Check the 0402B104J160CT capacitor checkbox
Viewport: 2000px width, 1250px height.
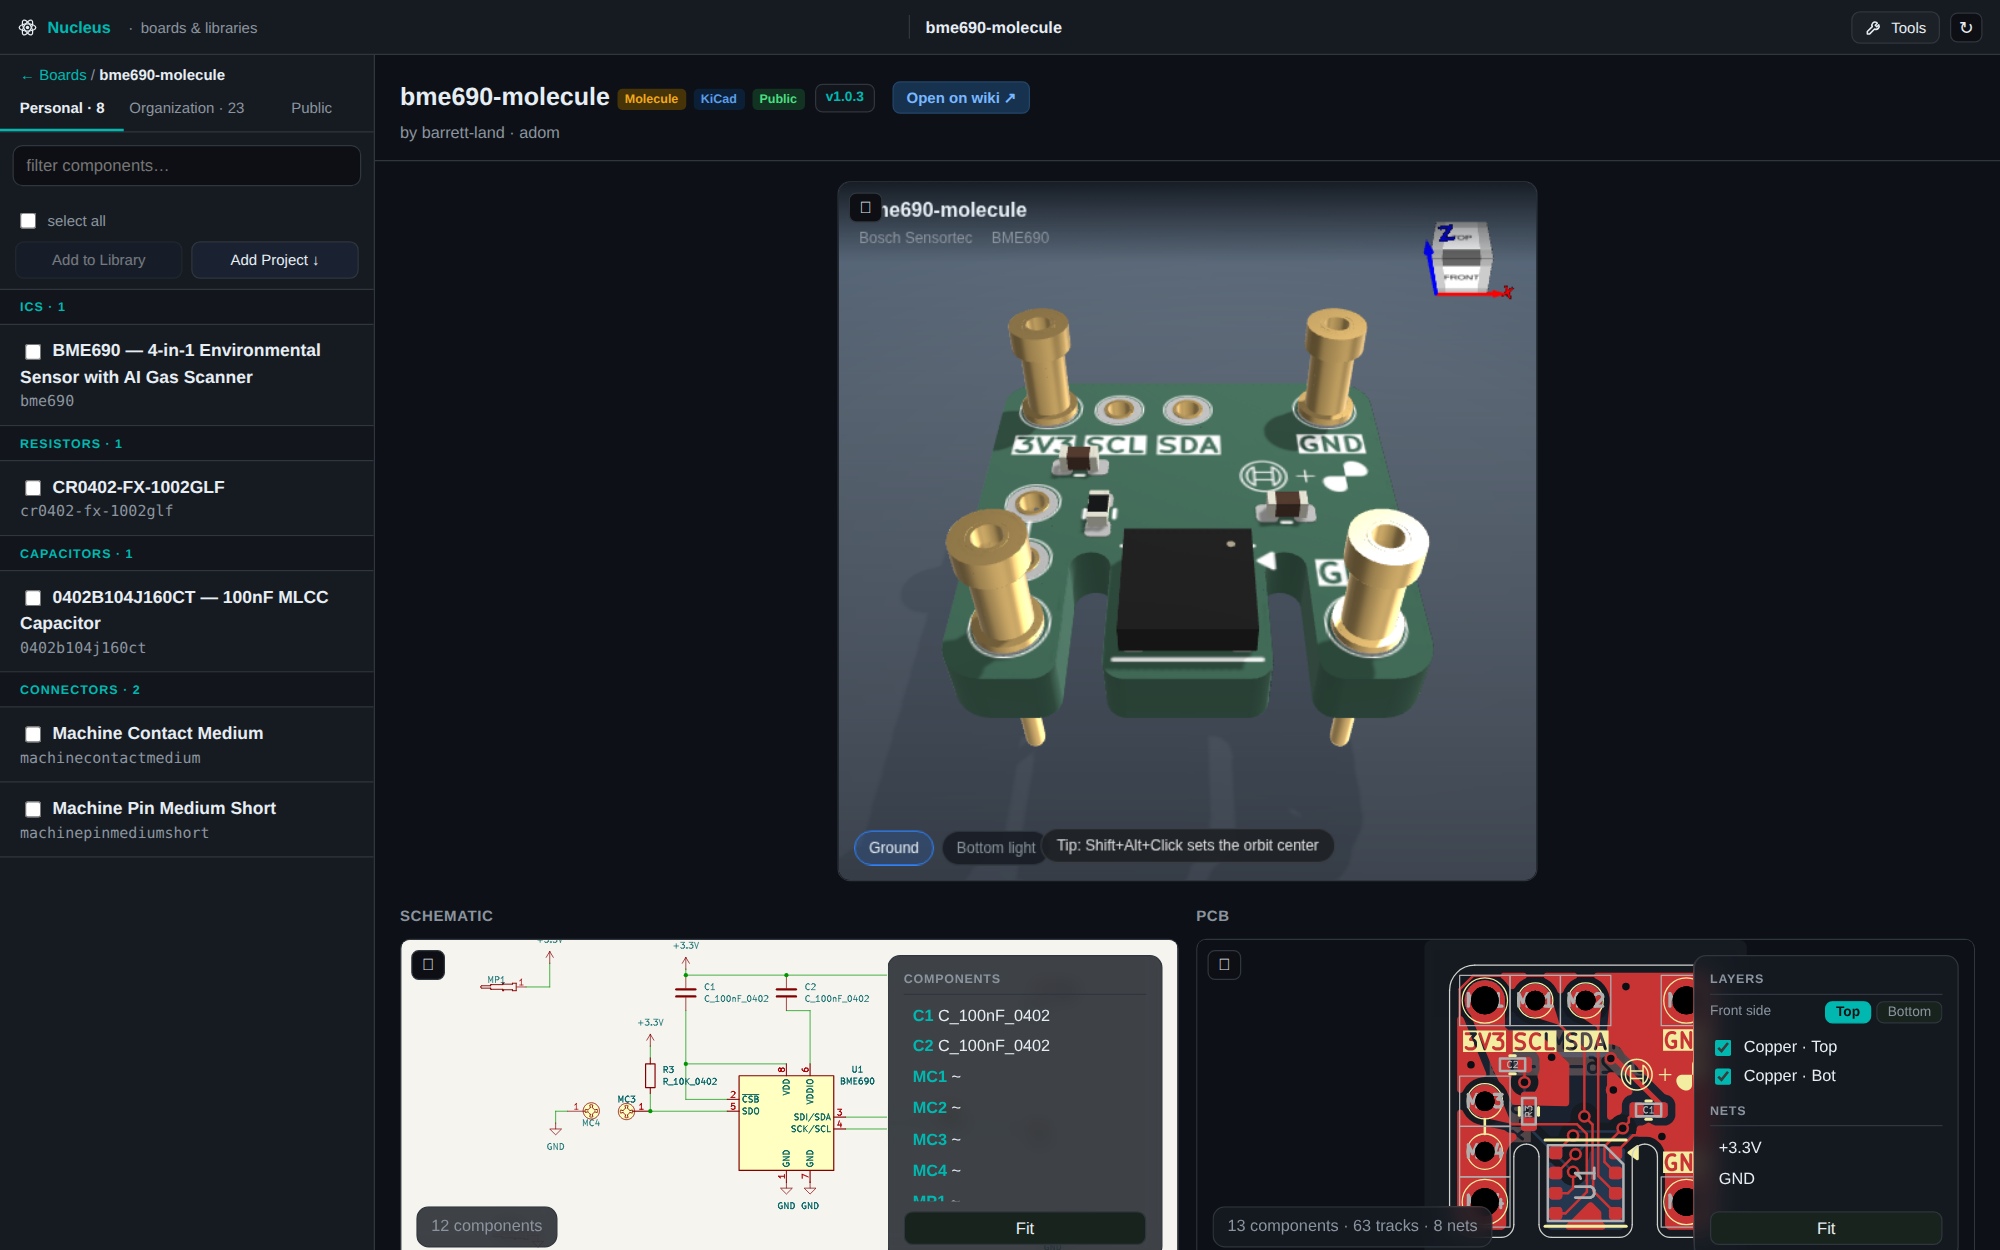click(x=33, y=598)
